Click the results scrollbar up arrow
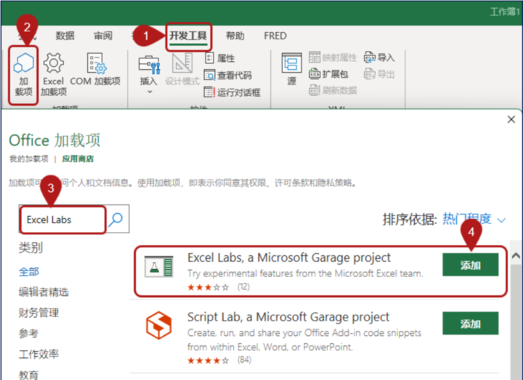The height and width of the screenshot is (380, 523). tap(516, 256)
